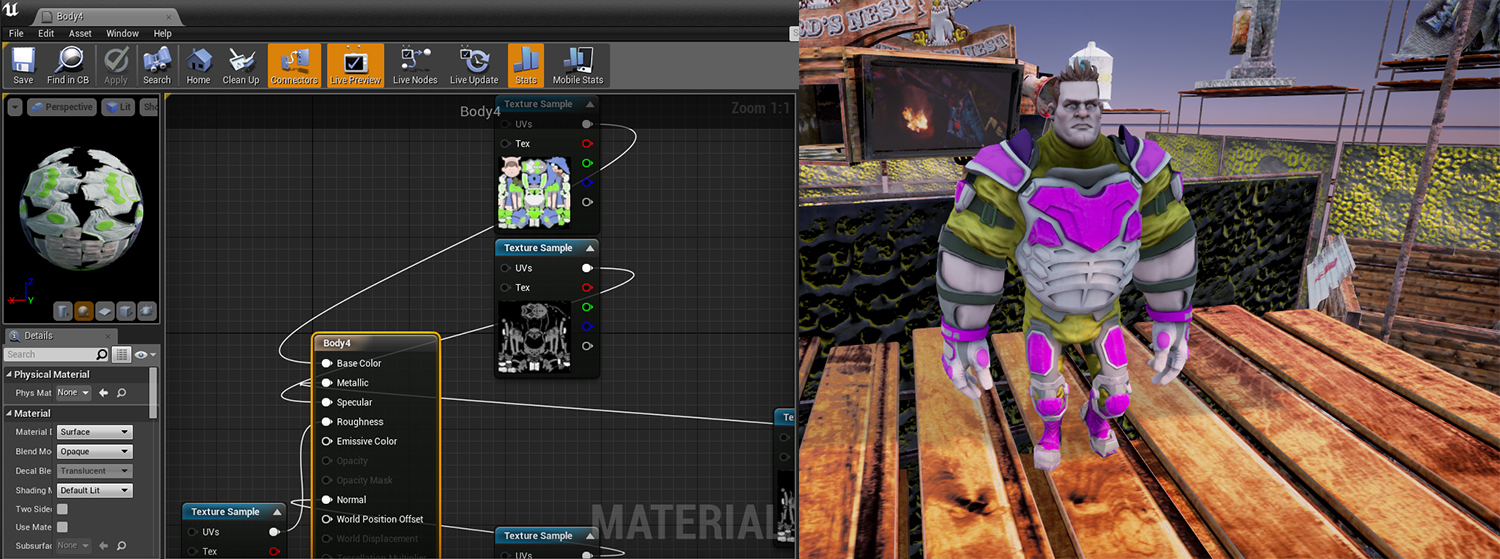Click green output pin of colorful Texture Sample
This screenshot has height=559, width=1500.
tap(587, 163)
